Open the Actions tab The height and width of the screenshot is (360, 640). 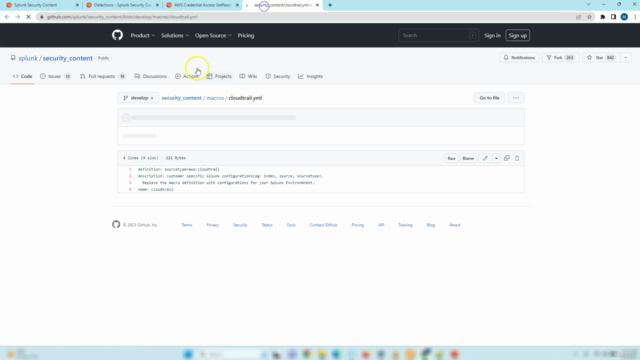click(187, 76)
